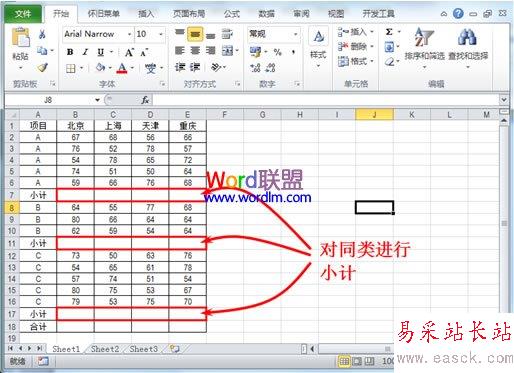The height and width of the screenshot is (373, 514).
Task: Apply the comma style
Action: (293, 52)
